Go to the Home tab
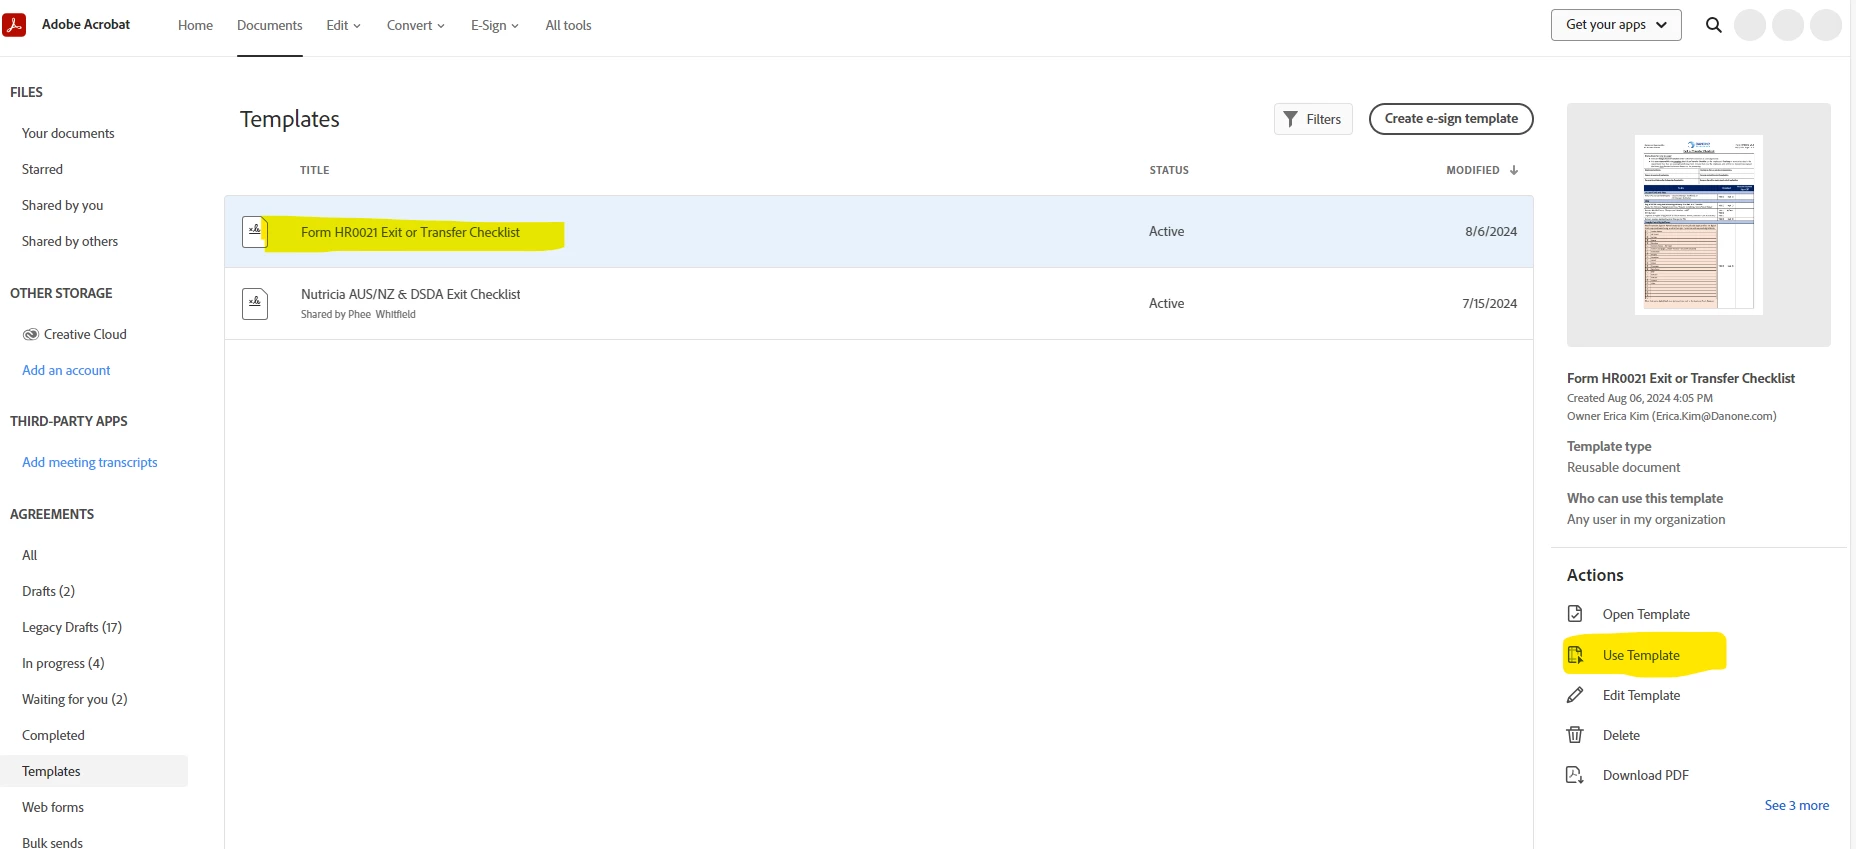The image size is (1856, 849). coord(195,25)
